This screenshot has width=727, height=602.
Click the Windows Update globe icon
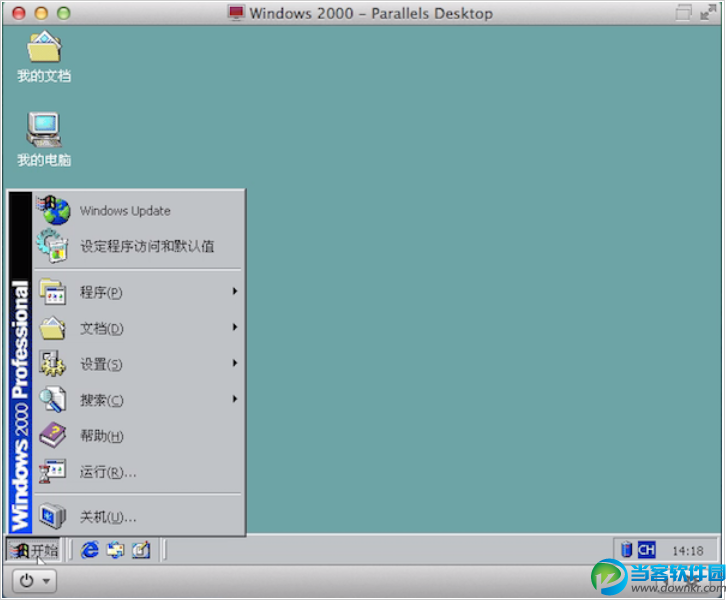[54, 210]
